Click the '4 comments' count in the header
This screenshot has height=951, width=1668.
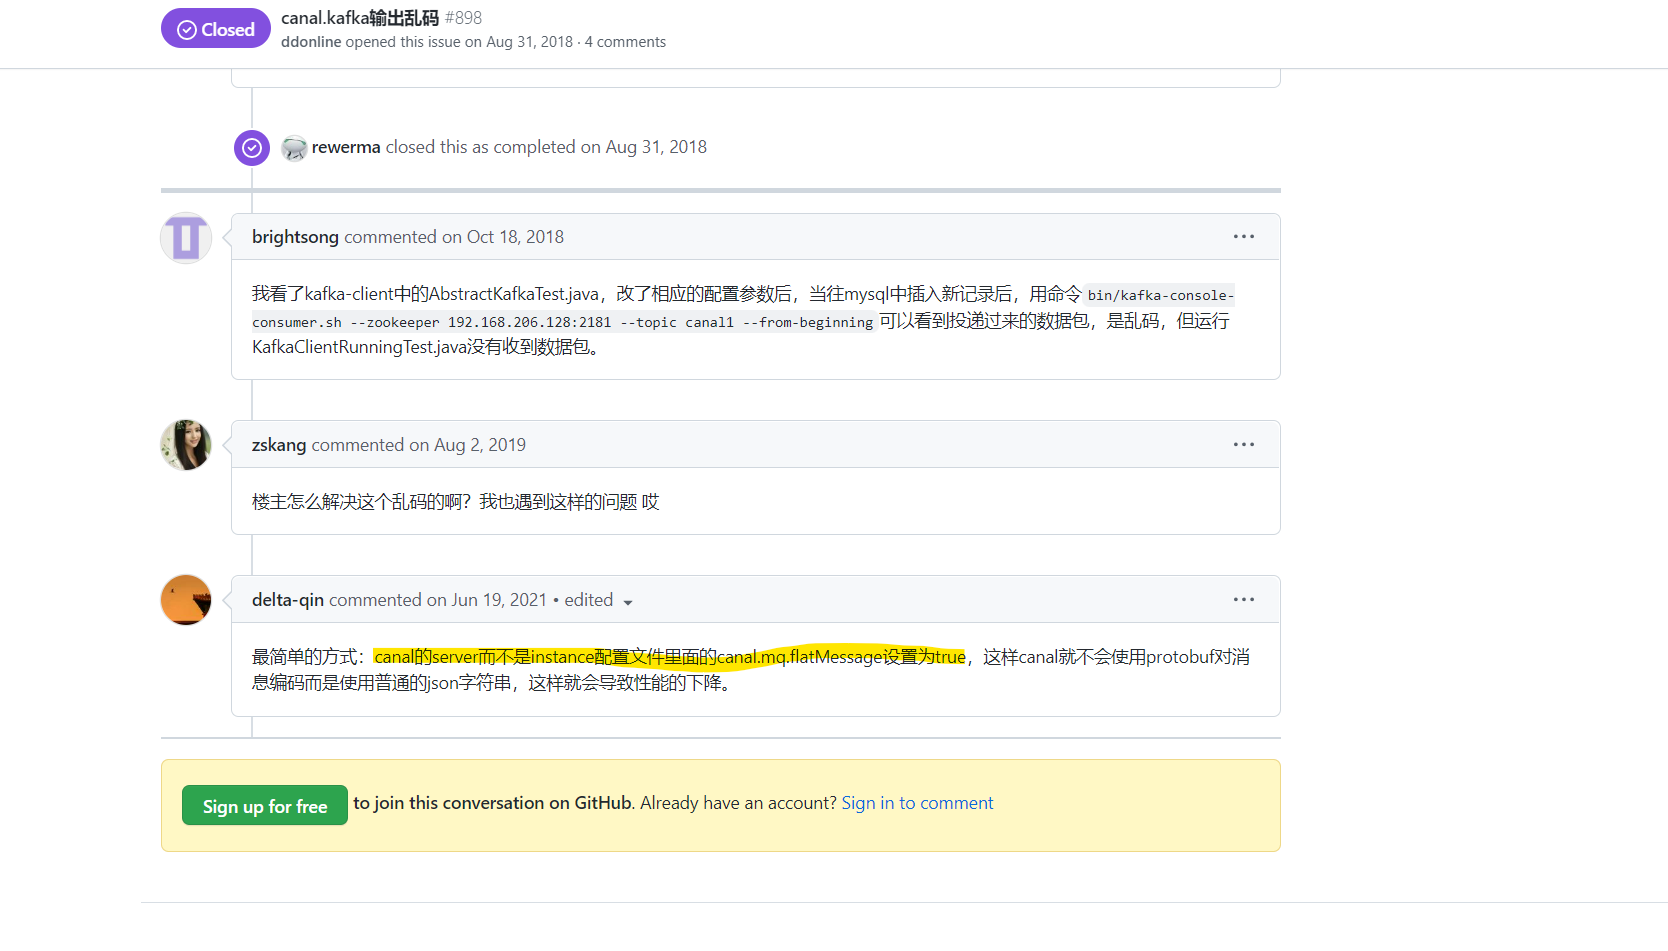click(x=625, y=42)
